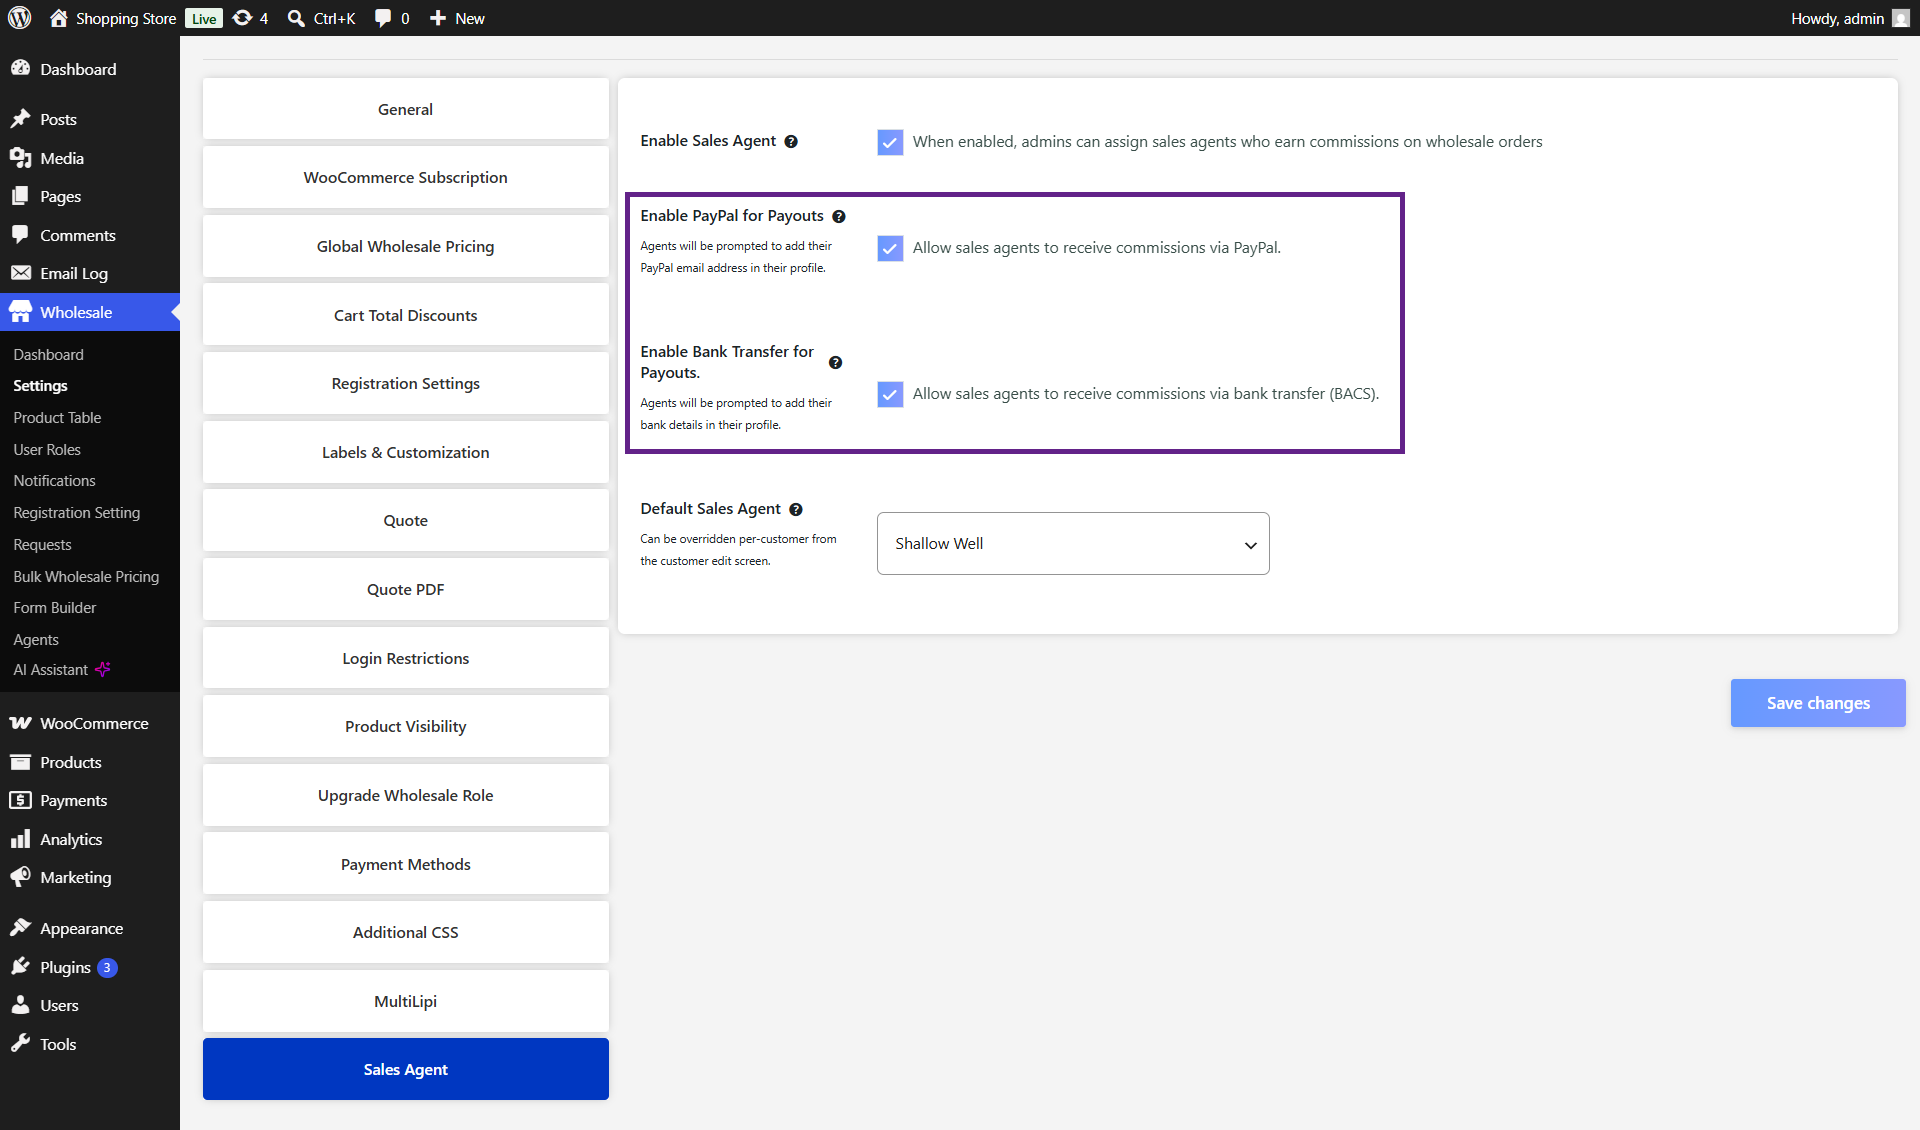Click the Live status badge
The image size is (1920, 1130).
pos(204,18)
